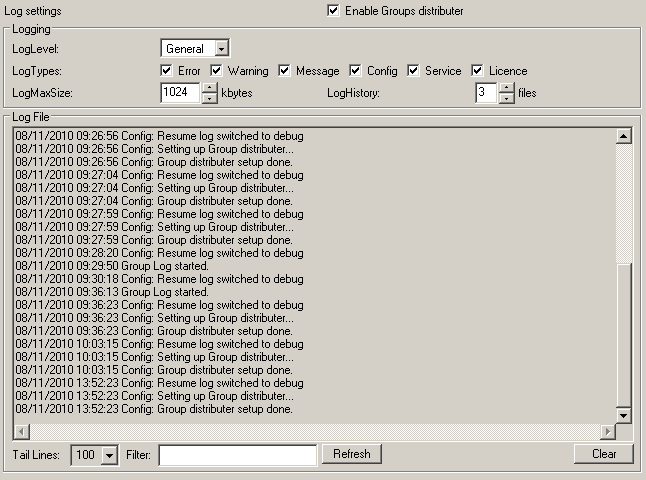Expand the Tail Lines dropdown

[110, 455]
